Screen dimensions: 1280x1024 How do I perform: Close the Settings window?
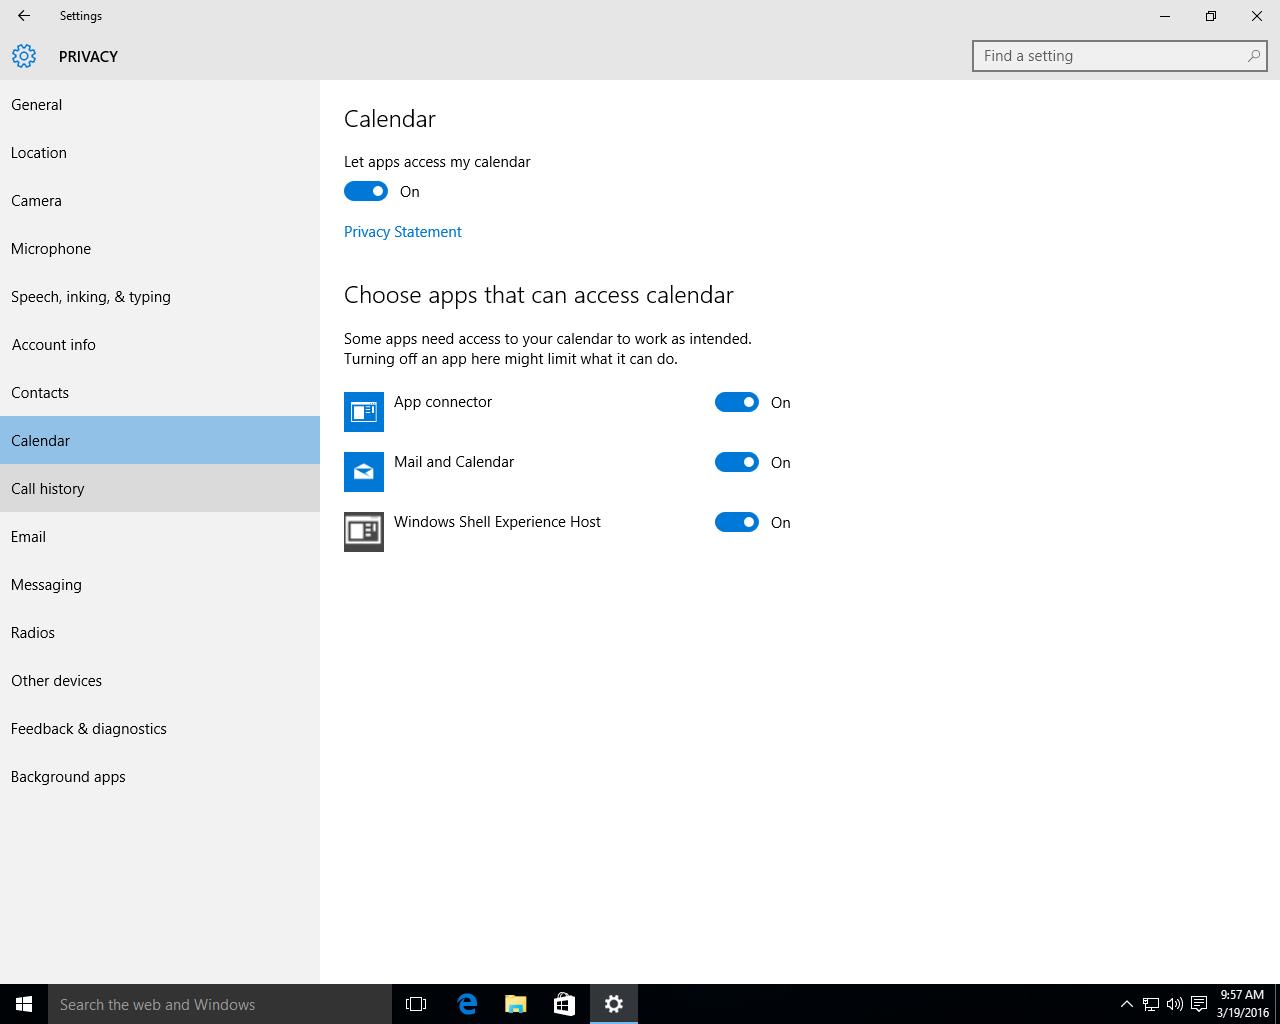[x=1257, y=16]
